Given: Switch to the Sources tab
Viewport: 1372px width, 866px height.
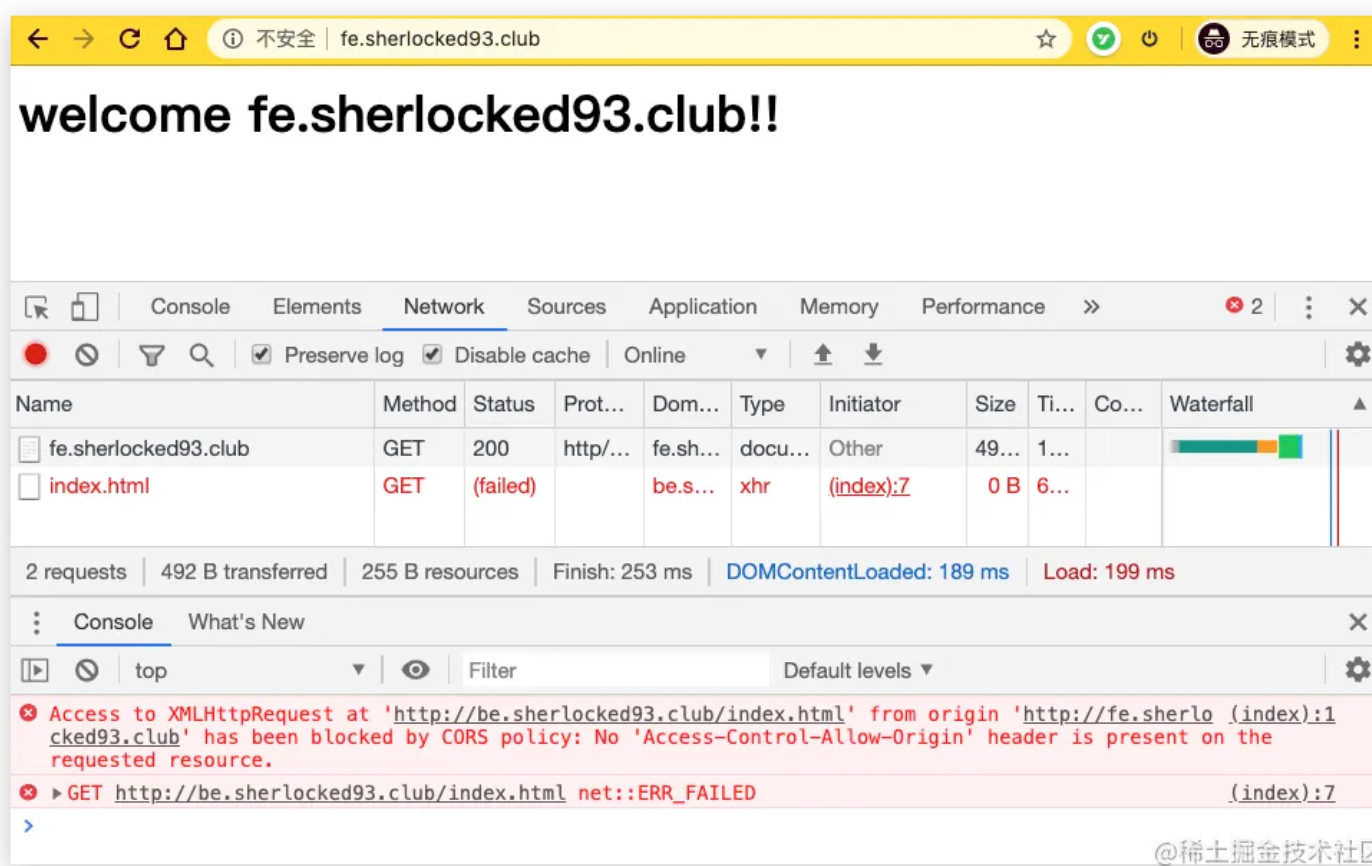Looking at the screenshot, I should [x=566, y=307].
